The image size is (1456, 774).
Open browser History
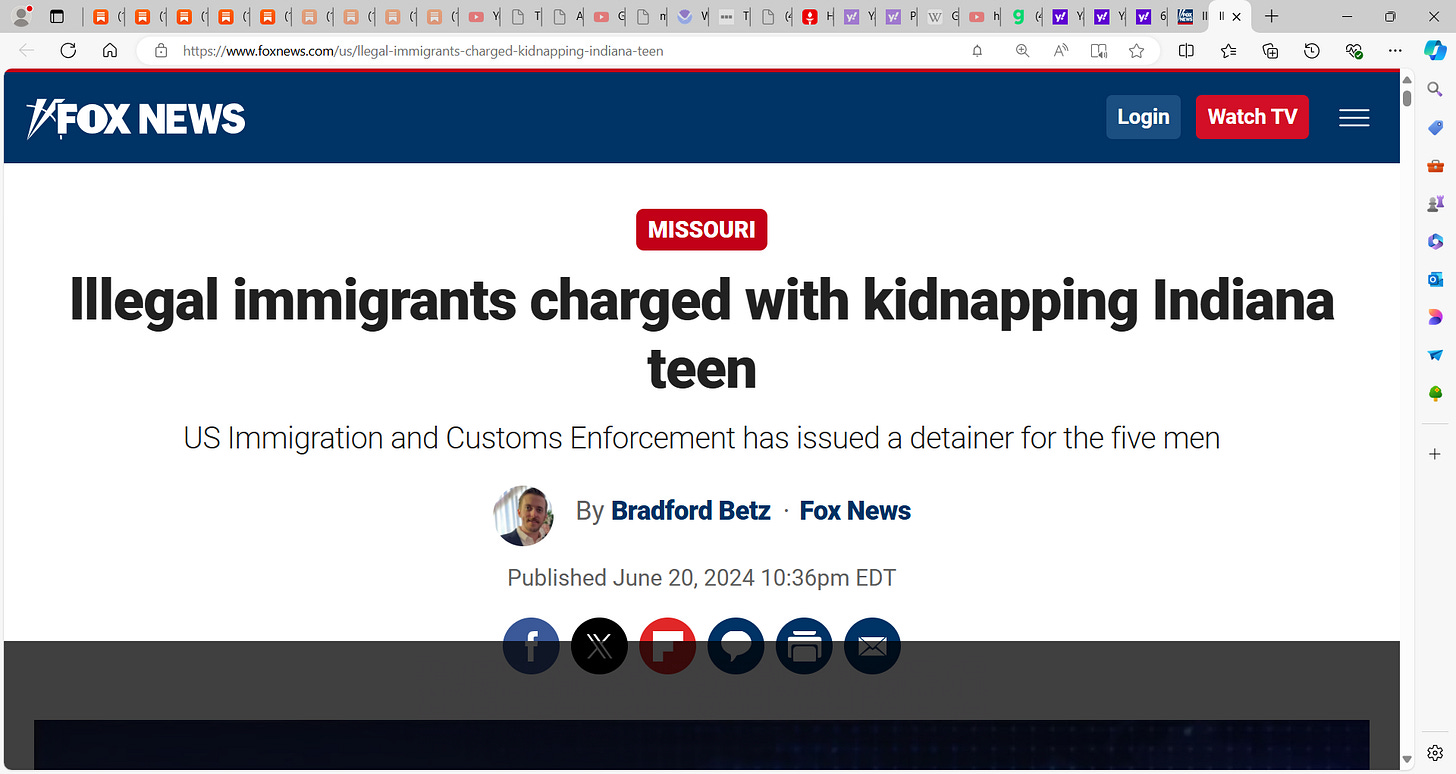(x=1312, y=51)
